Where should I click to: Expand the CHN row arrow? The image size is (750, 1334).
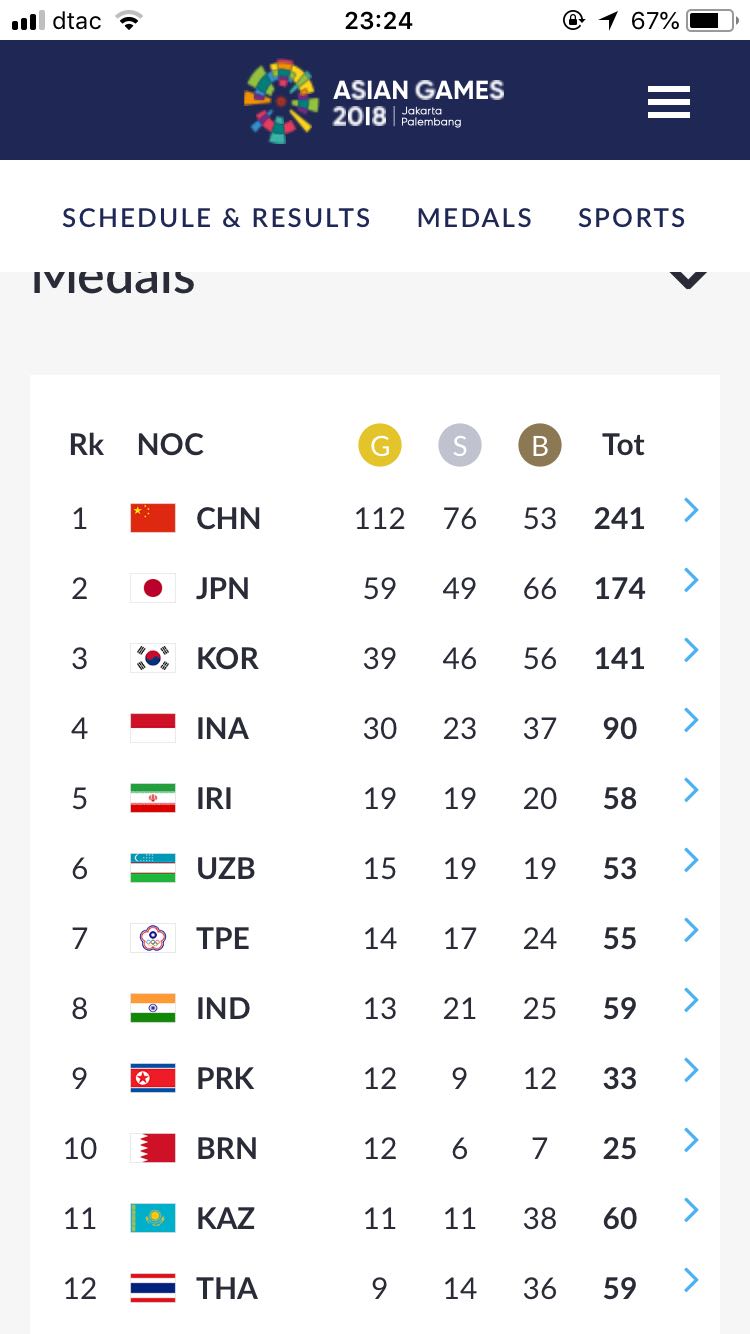coord(690,511)
